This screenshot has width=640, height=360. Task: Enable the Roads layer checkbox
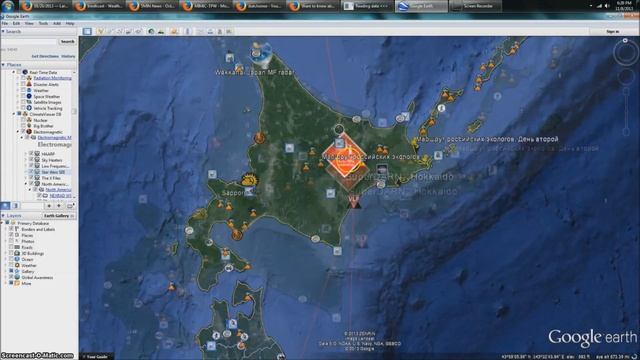[11, 247]
